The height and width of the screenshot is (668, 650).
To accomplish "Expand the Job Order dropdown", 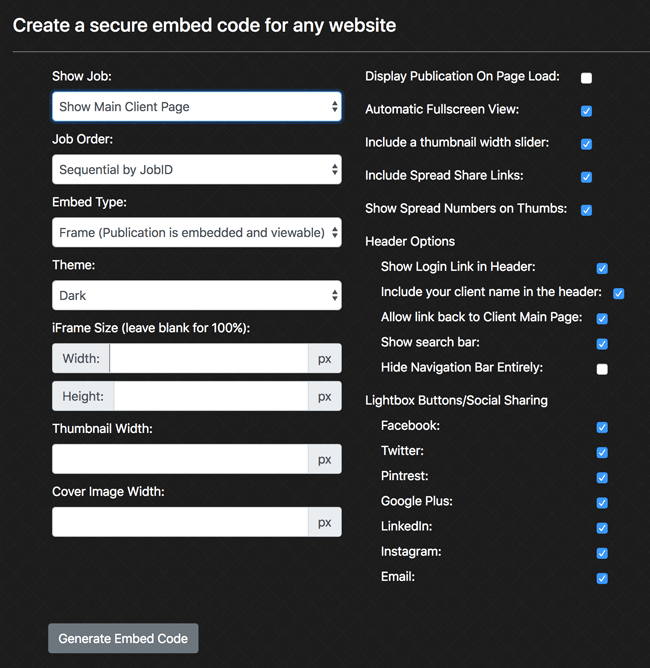I will click(196, 170).
